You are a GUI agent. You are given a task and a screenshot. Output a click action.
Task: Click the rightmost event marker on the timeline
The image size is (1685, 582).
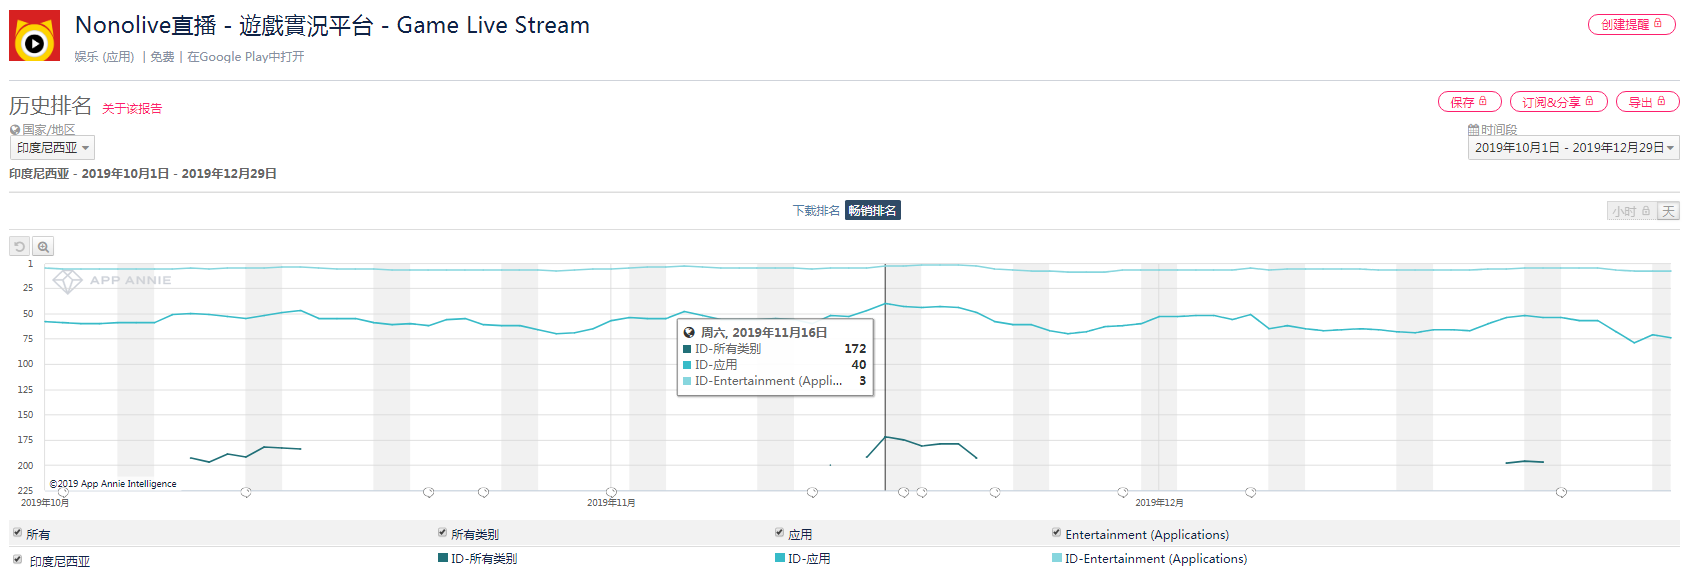1561,492
